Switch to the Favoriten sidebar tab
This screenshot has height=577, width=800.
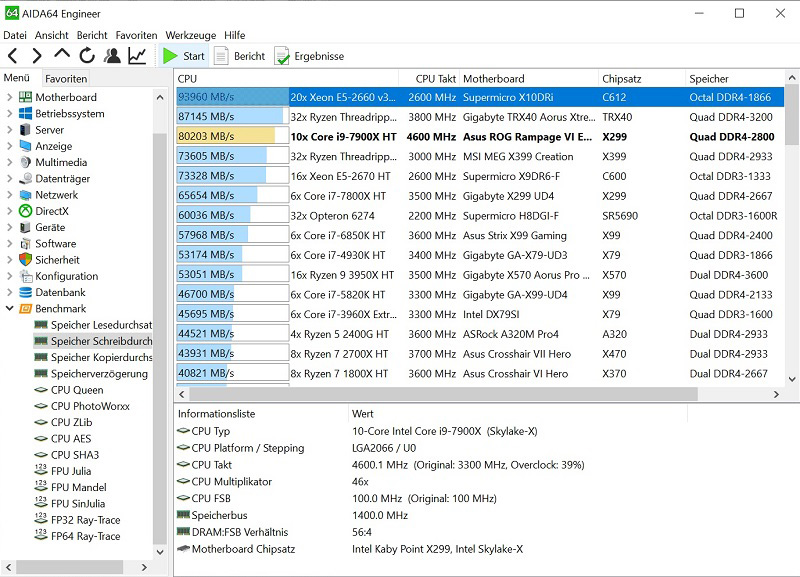coord(66,79)
